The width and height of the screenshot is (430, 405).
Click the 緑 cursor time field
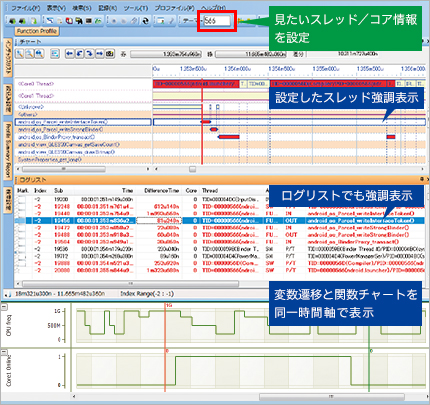click(x=251, y=54)
